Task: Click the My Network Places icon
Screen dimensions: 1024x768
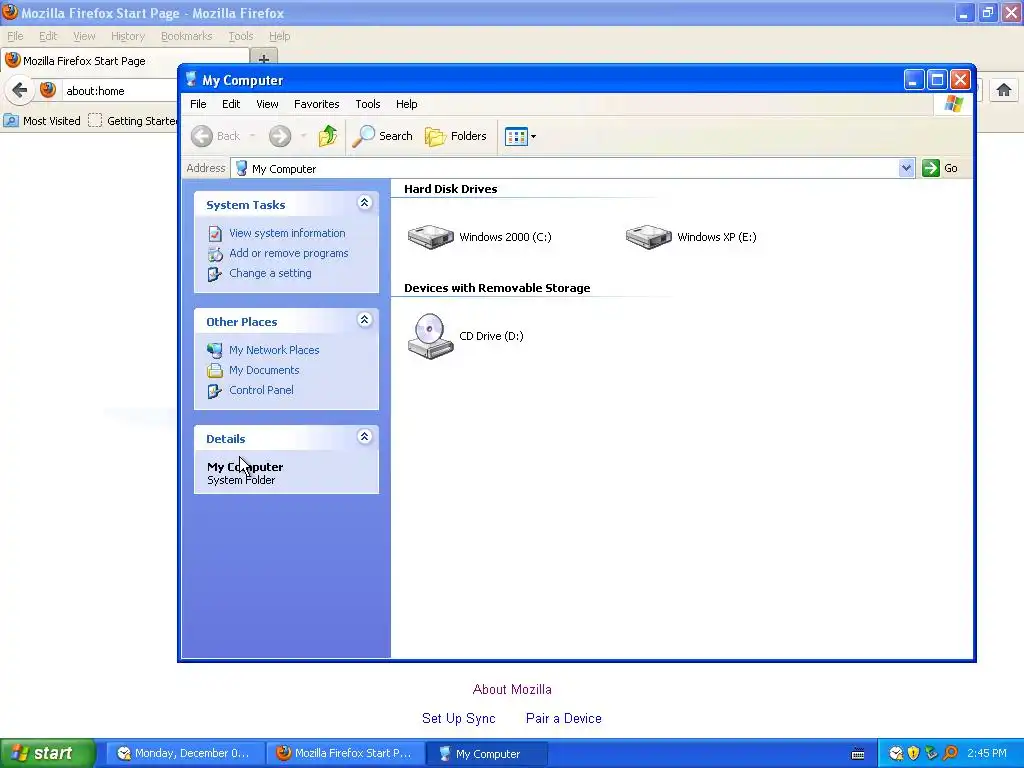Action: click(x=215, y=350)
